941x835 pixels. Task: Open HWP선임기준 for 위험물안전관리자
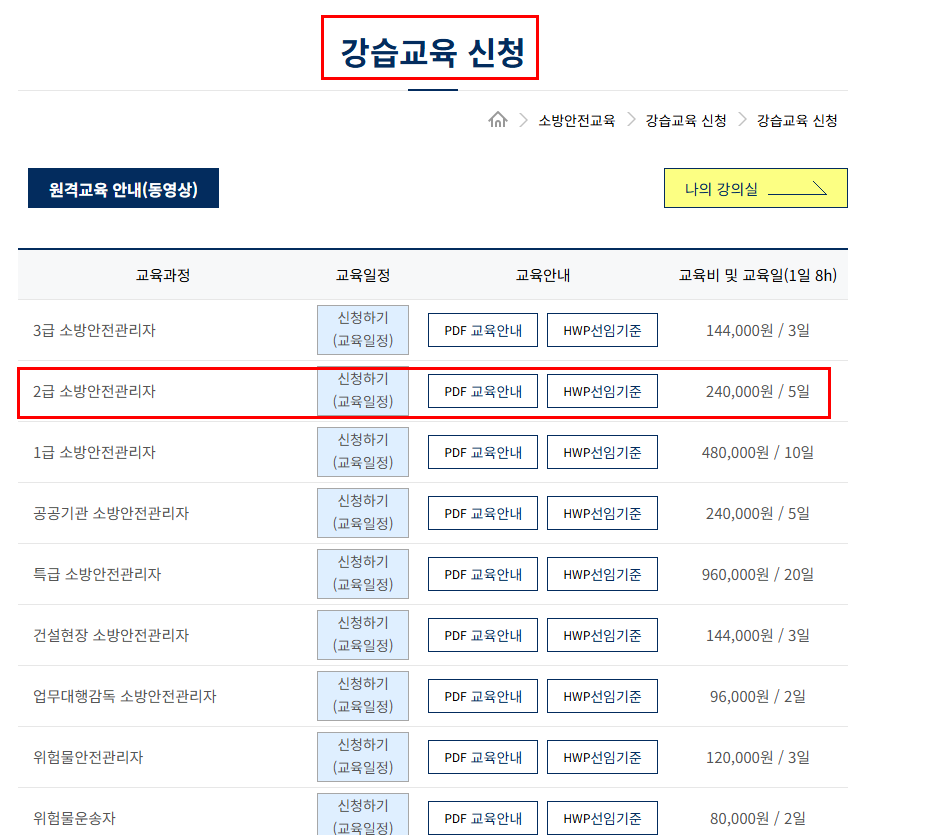(602, 757)
